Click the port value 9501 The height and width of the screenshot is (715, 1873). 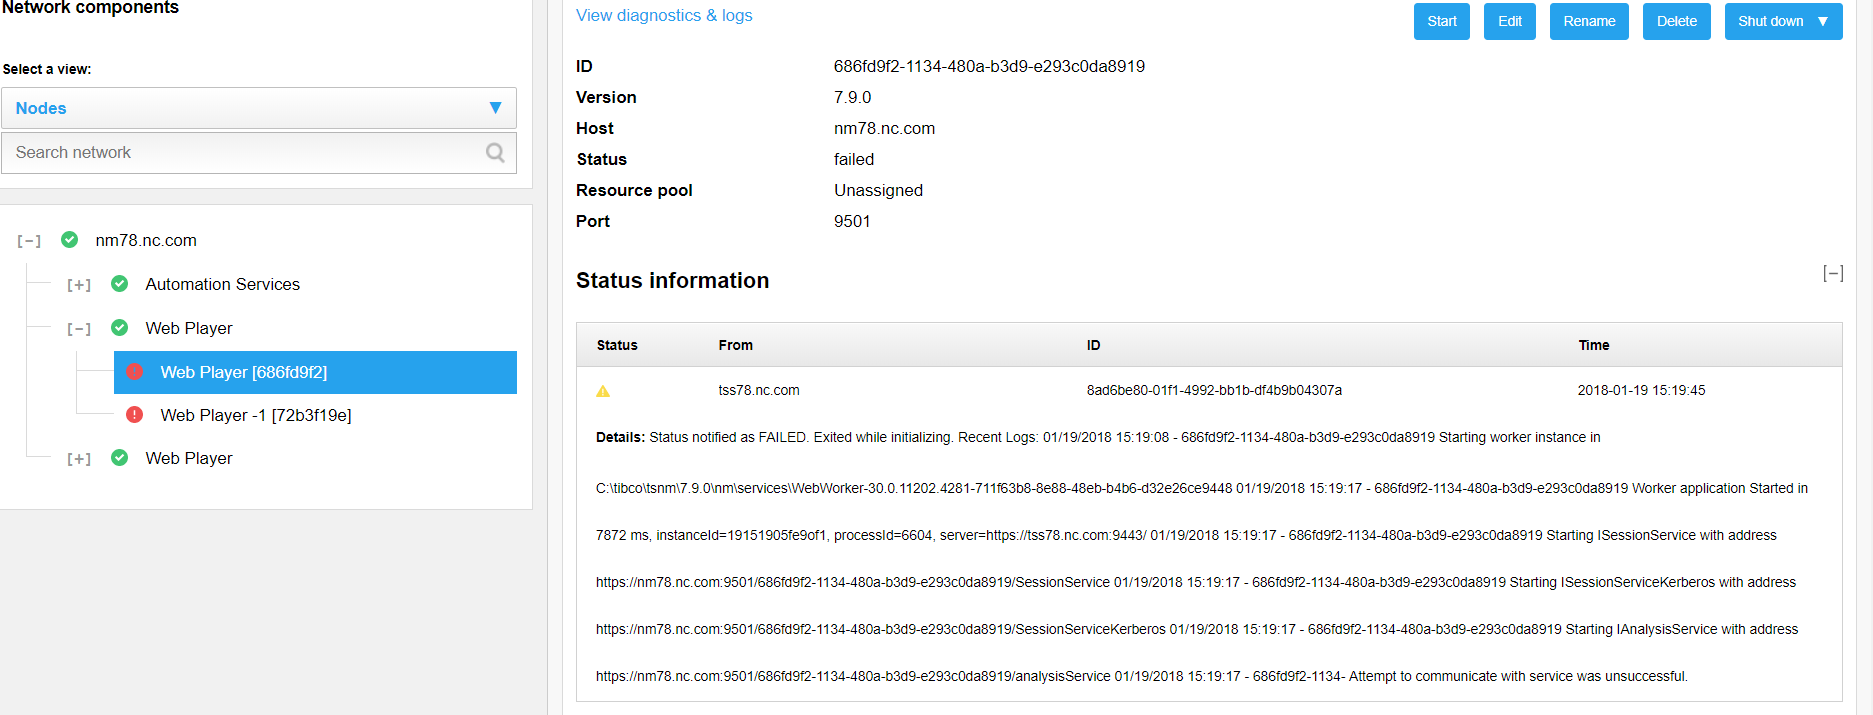coord(852,221)
